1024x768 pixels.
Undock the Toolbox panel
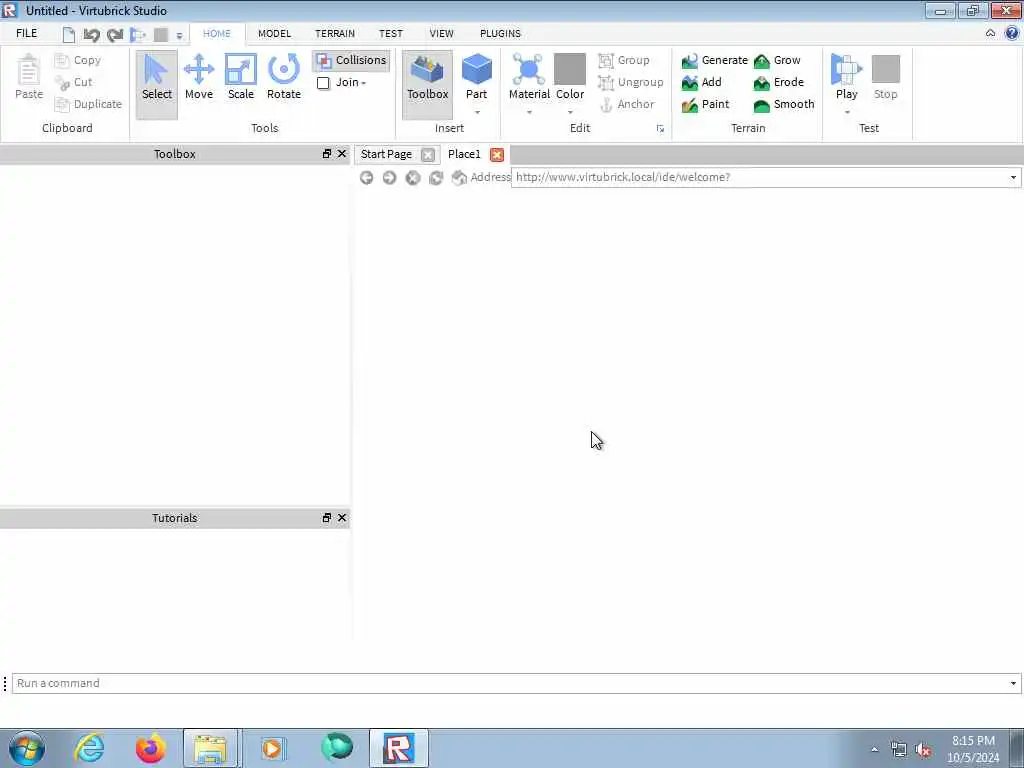pyautogui.click(x=327, y=154)
